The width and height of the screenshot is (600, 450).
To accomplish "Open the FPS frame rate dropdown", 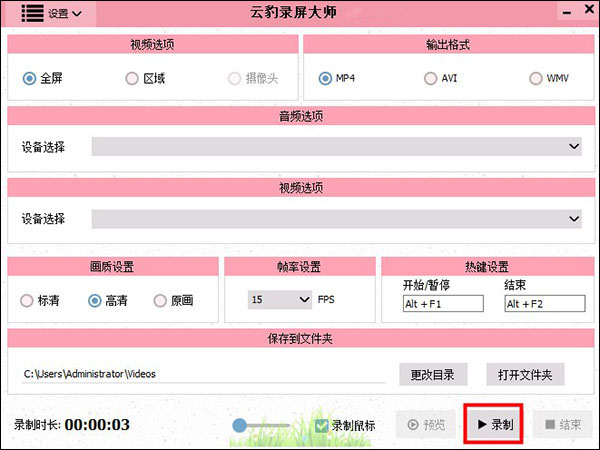I will pyautogui.click(x=280, y=300).
